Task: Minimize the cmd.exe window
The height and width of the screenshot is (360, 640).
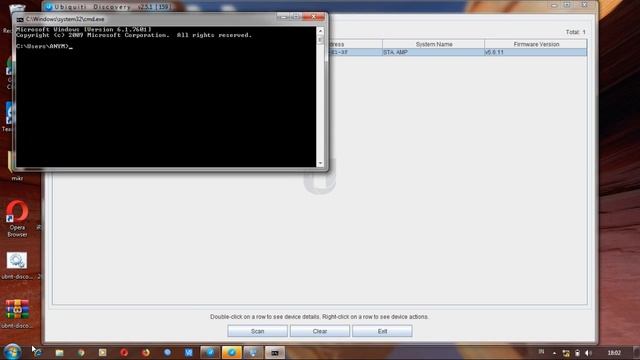Action: coord(283,17)
